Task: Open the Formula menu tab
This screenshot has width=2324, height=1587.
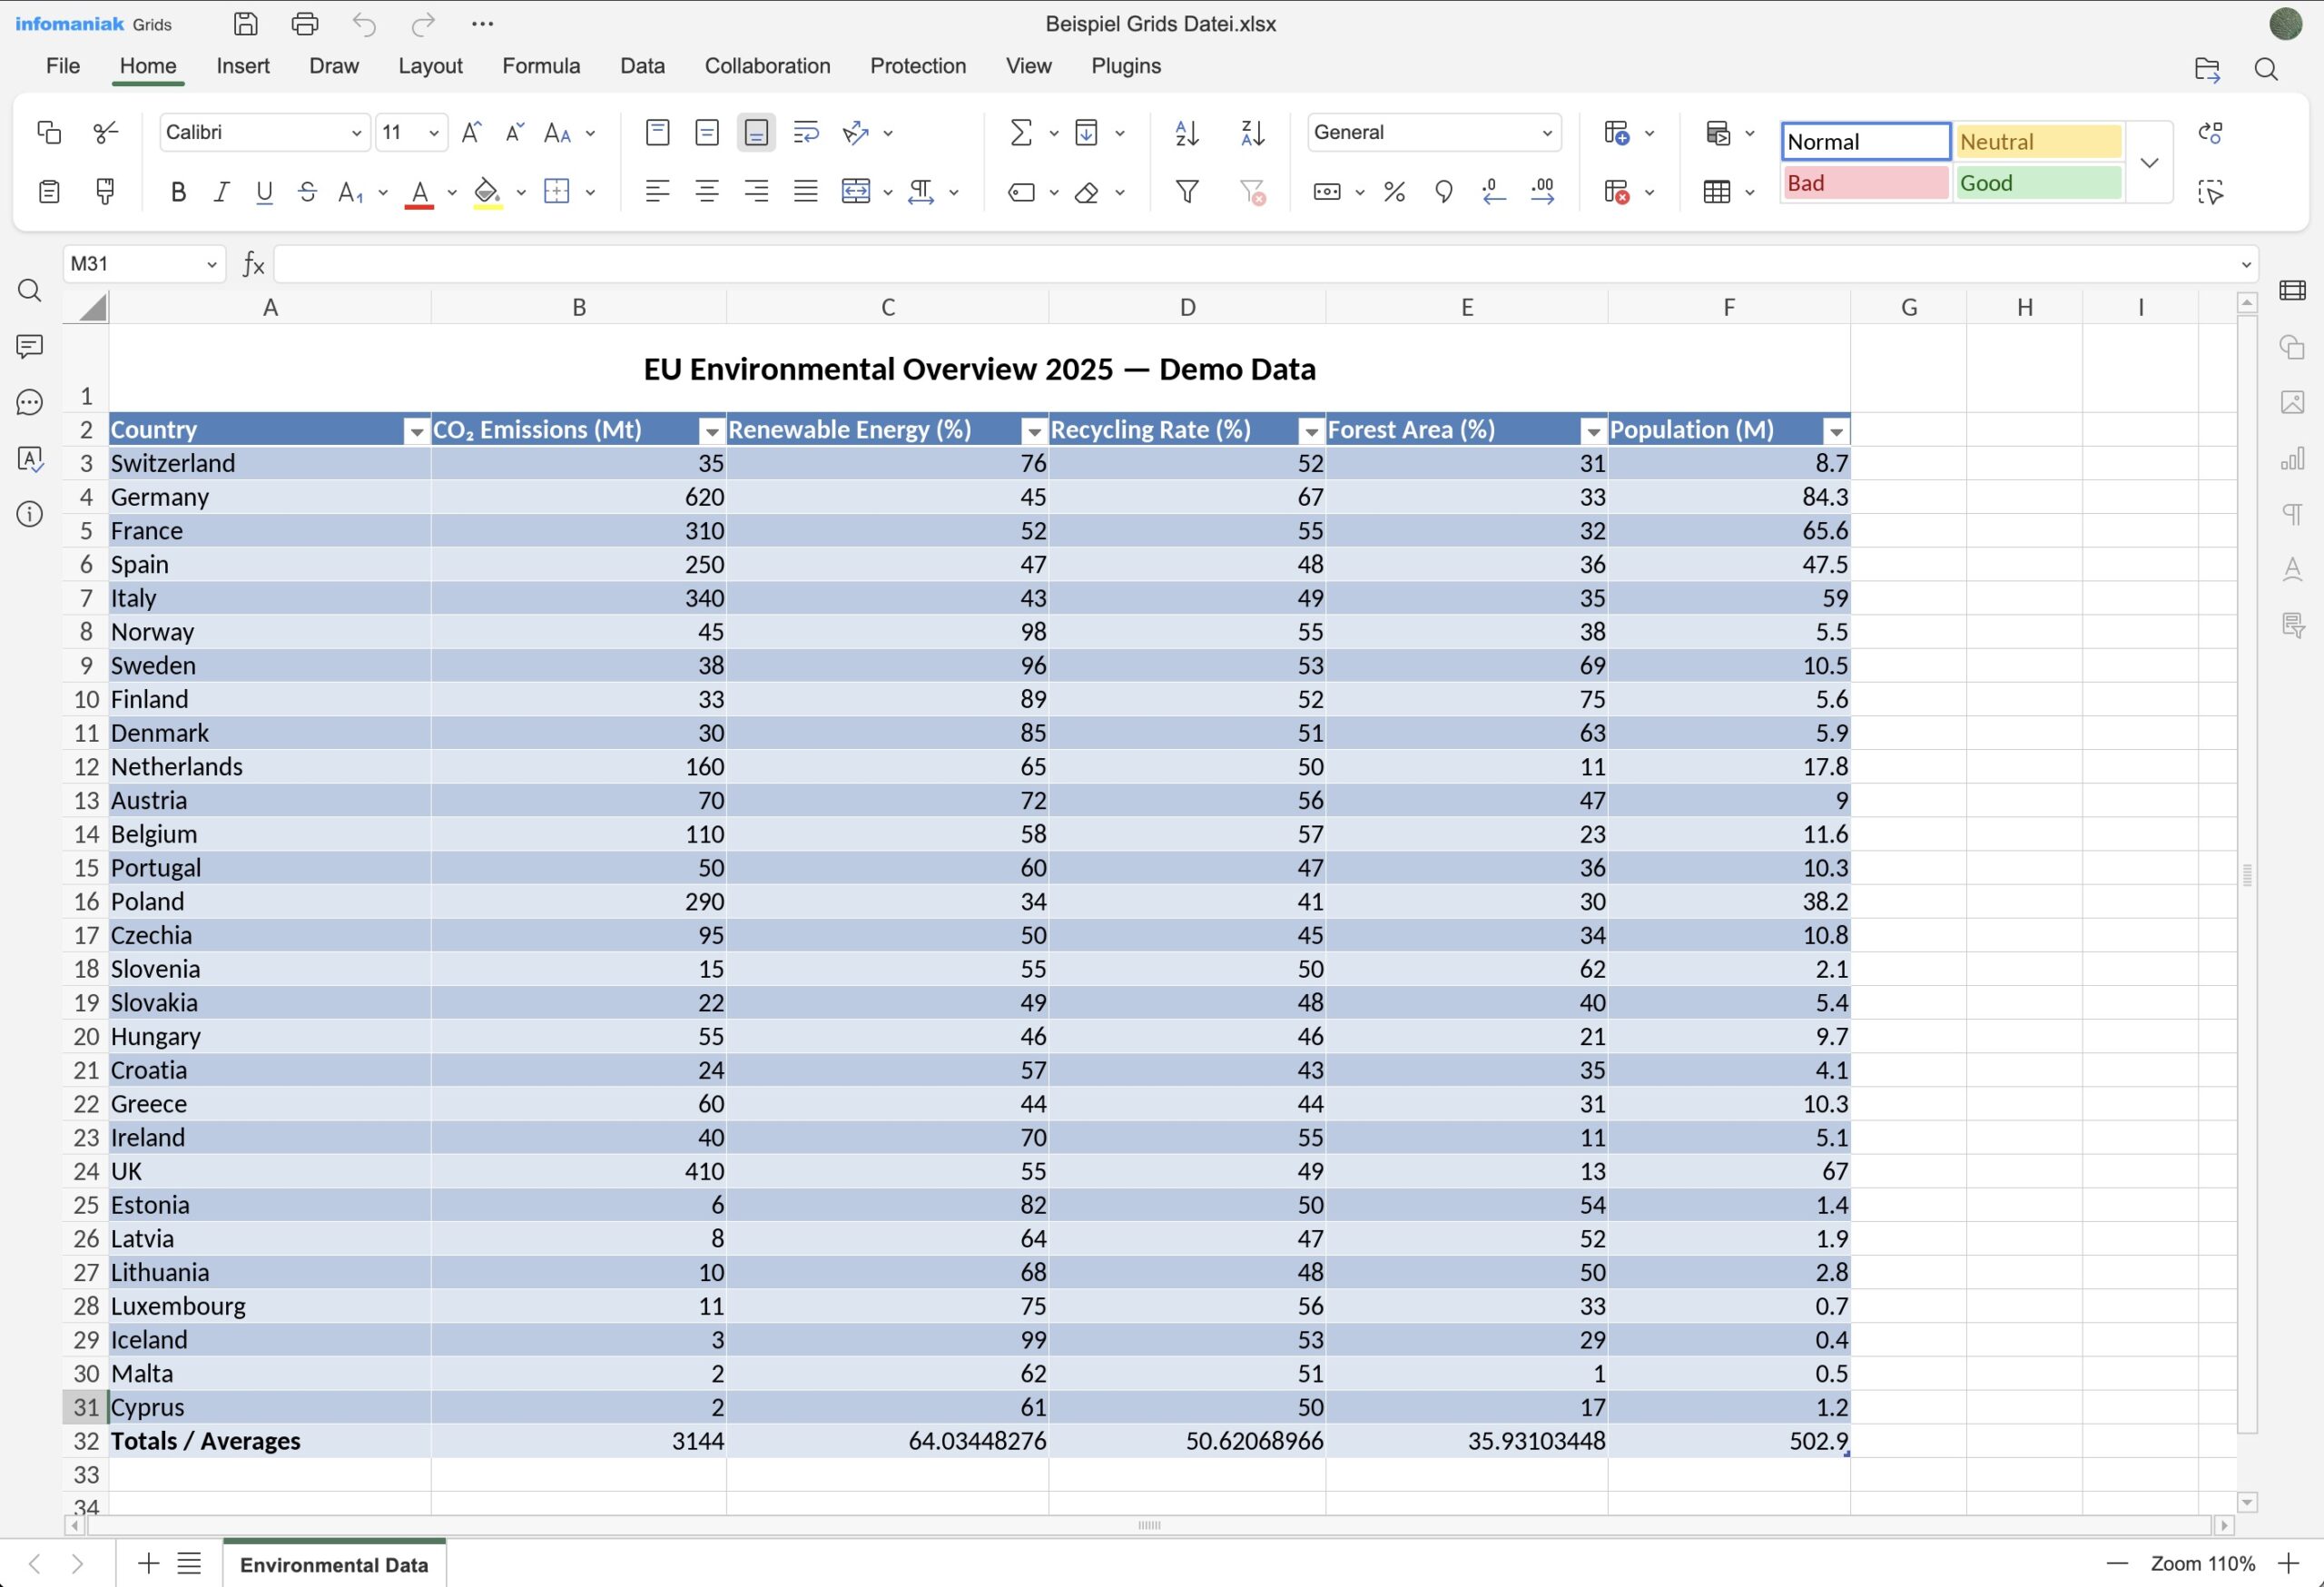Action: pyautogui.click(x=540, y=66)
